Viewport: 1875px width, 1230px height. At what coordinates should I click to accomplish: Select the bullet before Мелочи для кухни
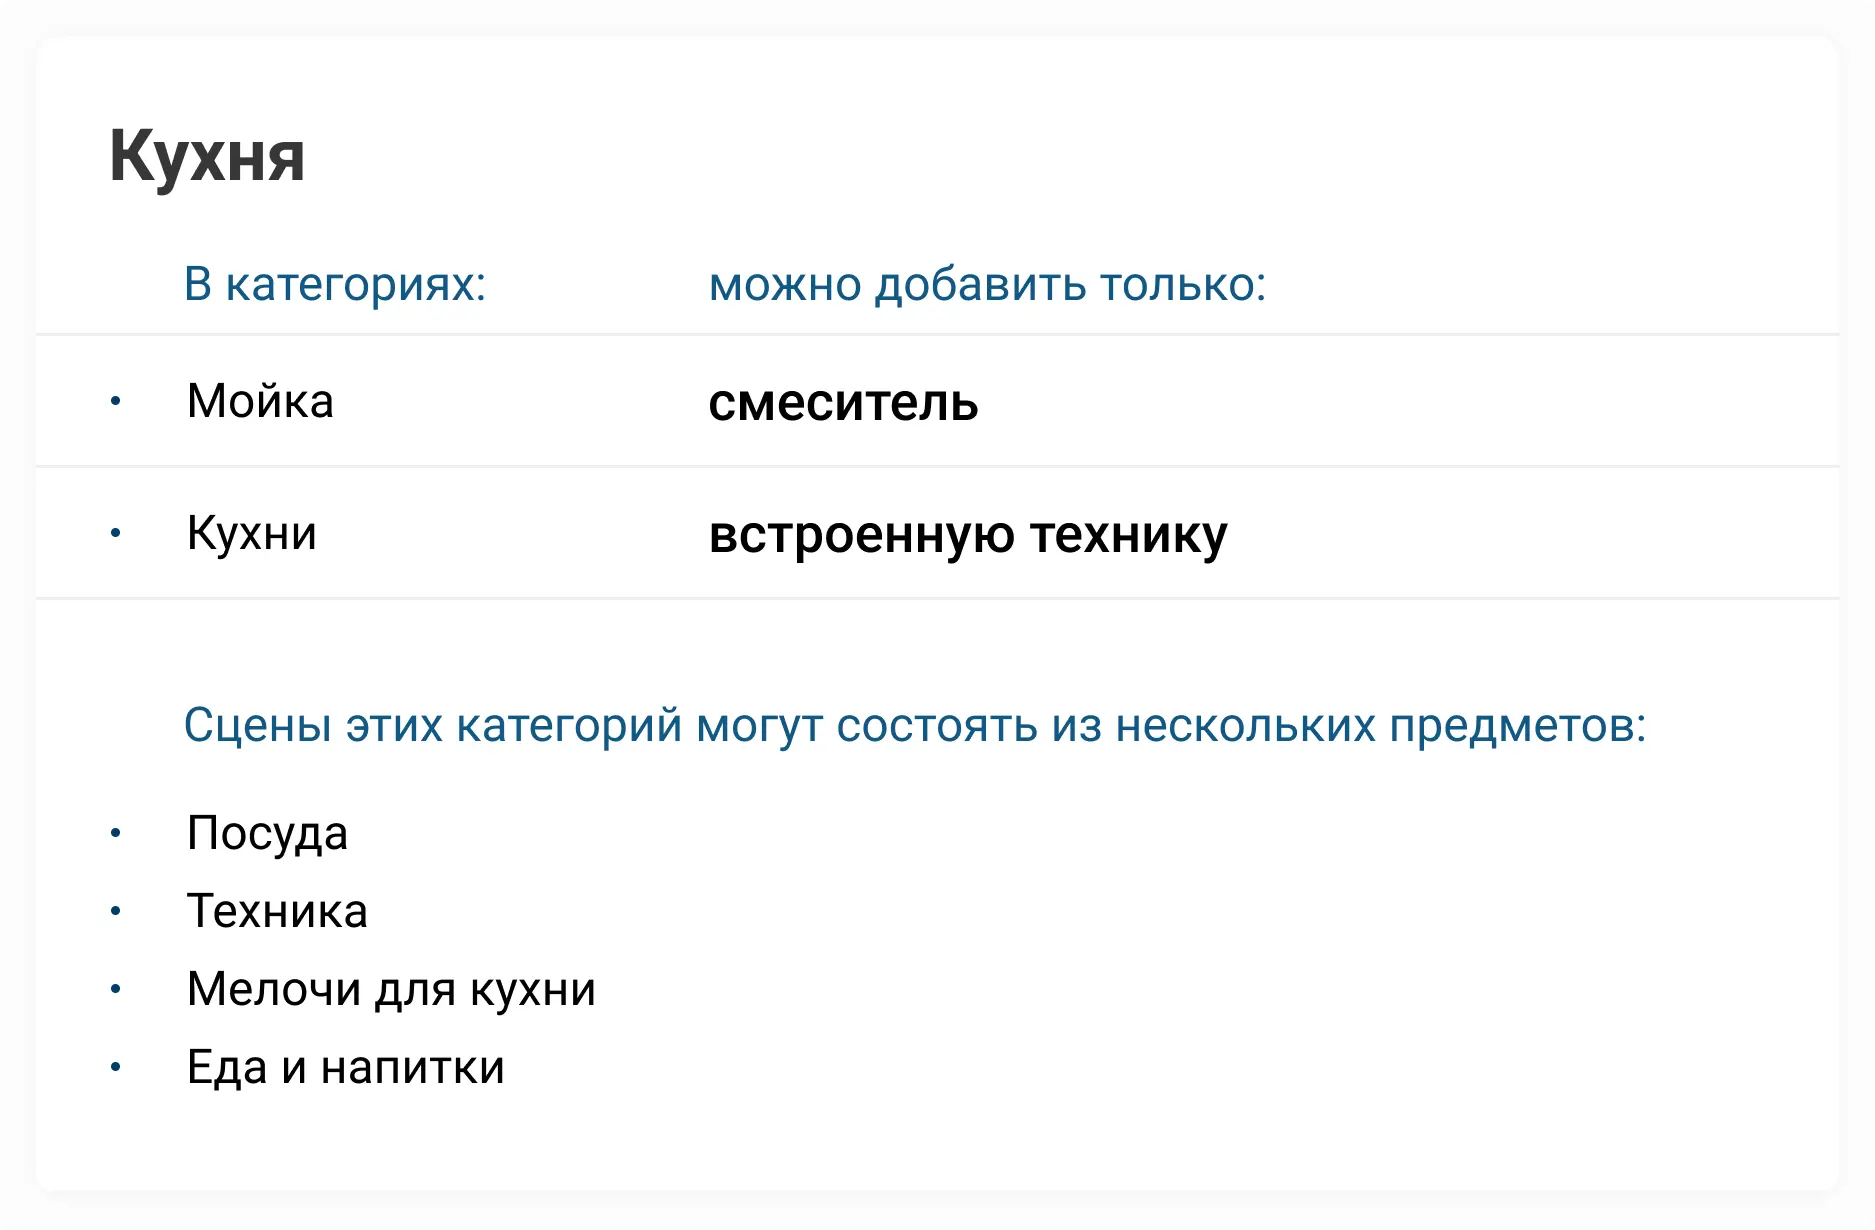click(x=116, y=989)
